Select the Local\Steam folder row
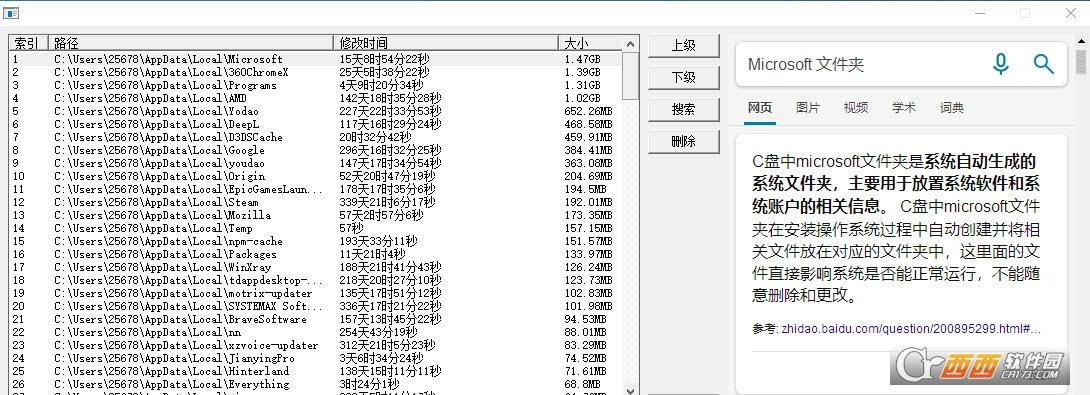 coord(316,202)
